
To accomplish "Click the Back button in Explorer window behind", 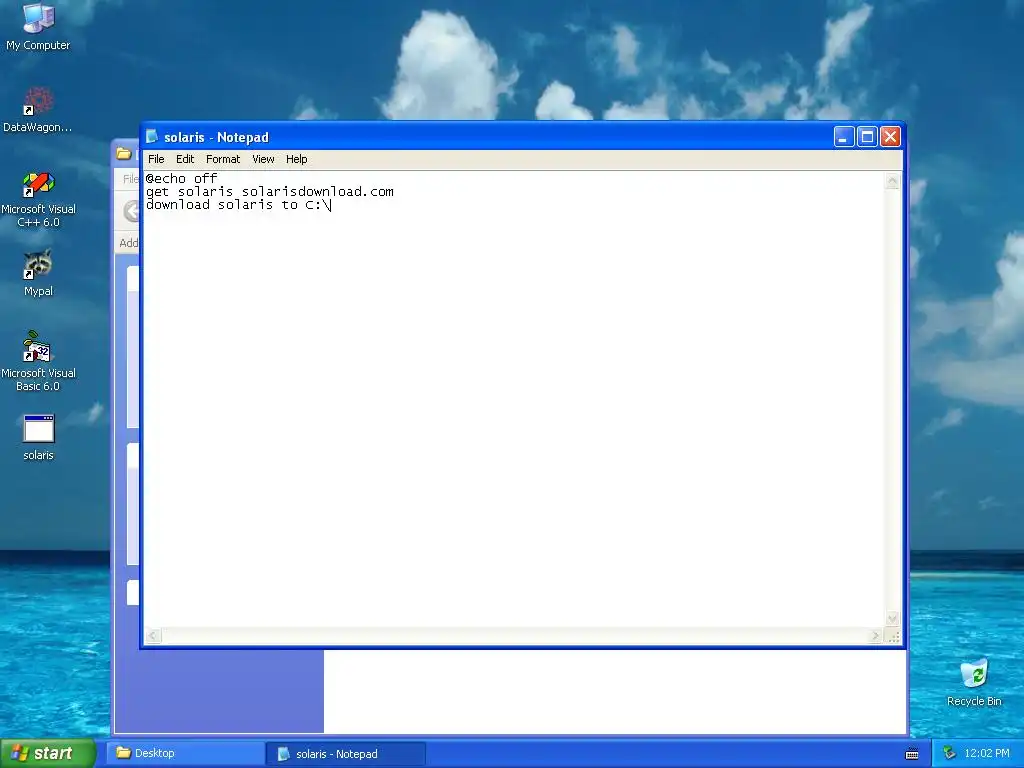I will (131, 211).
